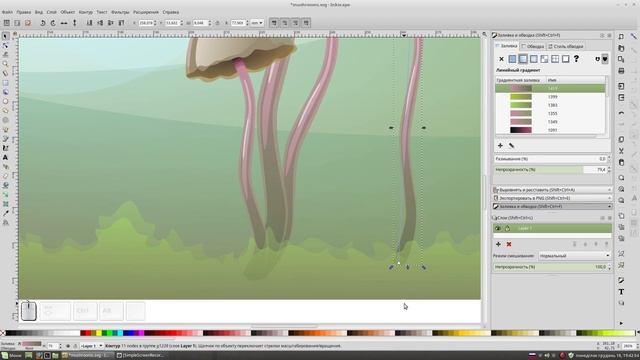Select all objects toolbar icon
This screenshot has width=640, height=360.
click(7, 23)
